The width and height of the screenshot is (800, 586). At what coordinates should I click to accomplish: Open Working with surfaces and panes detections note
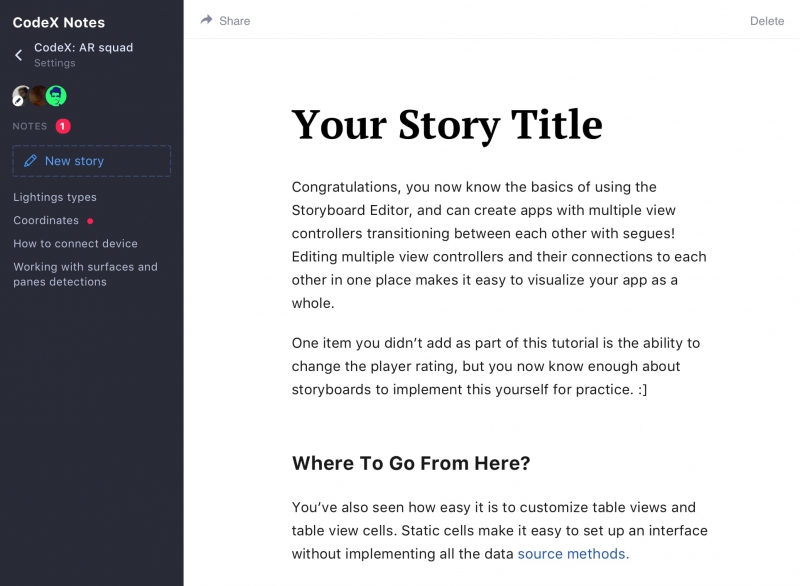[x=85, y=274]
